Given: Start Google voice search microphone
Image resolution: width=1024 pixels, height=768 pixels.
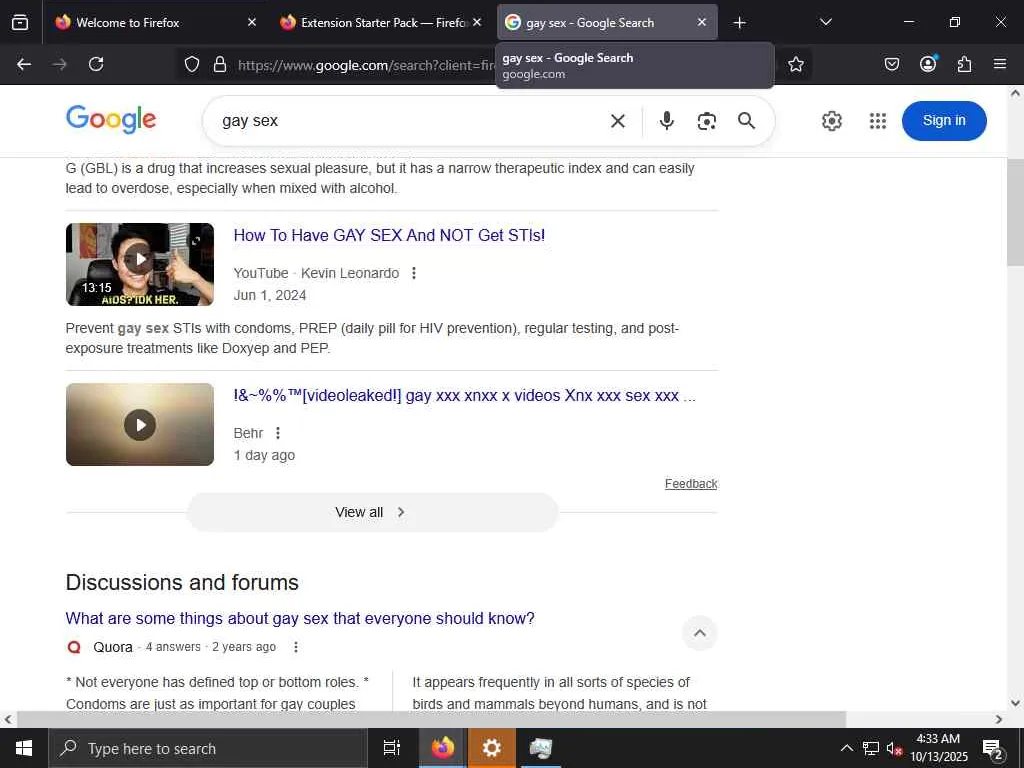Looking at the screenshot, I should click(x=666, y=121).
